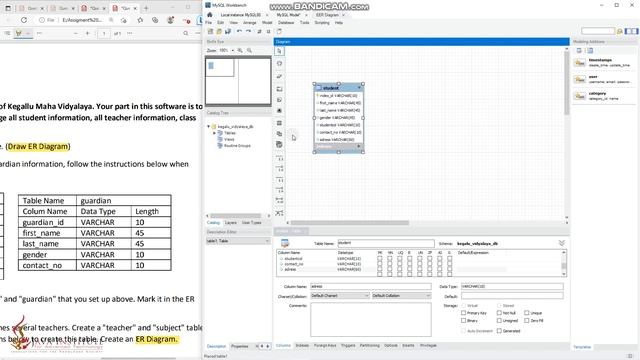The width and height of the screenshot is (640, 360).
Task: Select the place new table tool
Action: (x=279, y=123)
